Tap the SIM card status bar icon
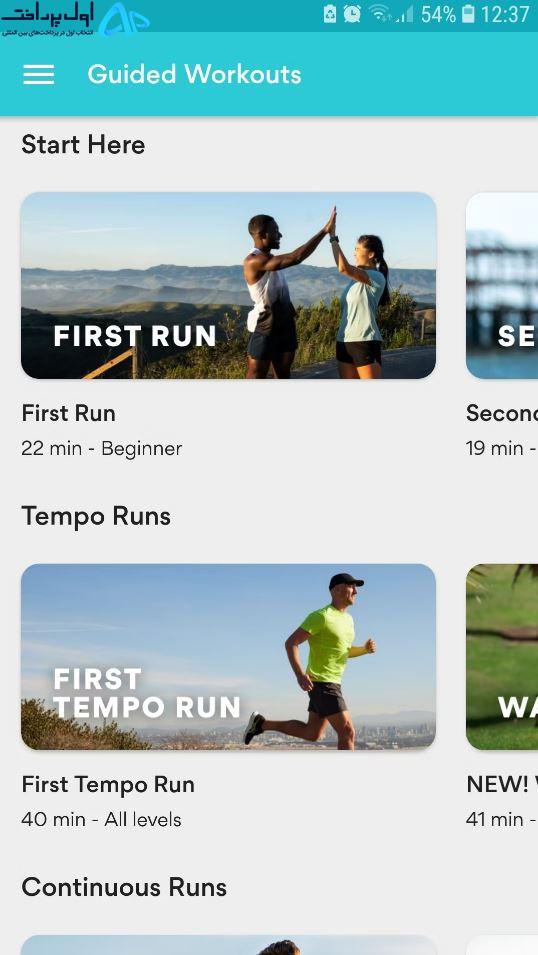 tap(330, 14)
